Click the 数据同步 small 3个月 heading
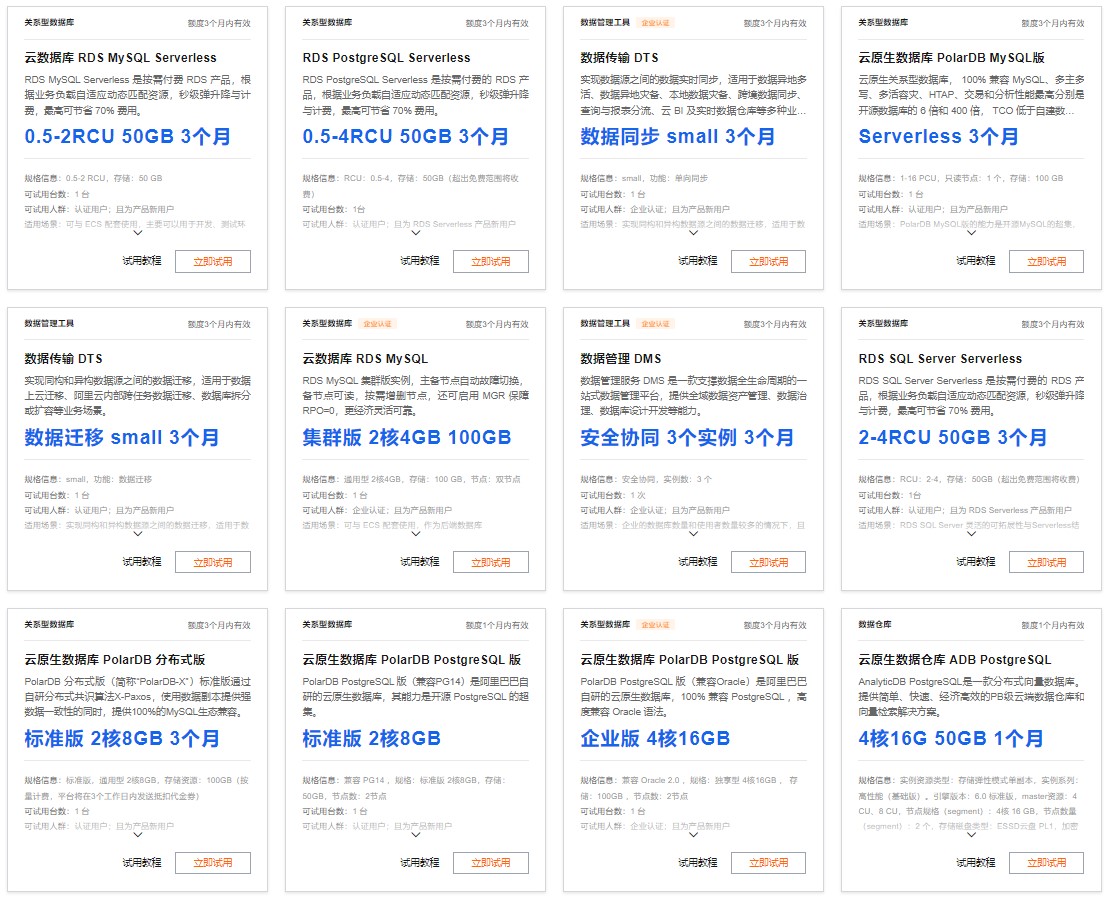 [678, 137]
